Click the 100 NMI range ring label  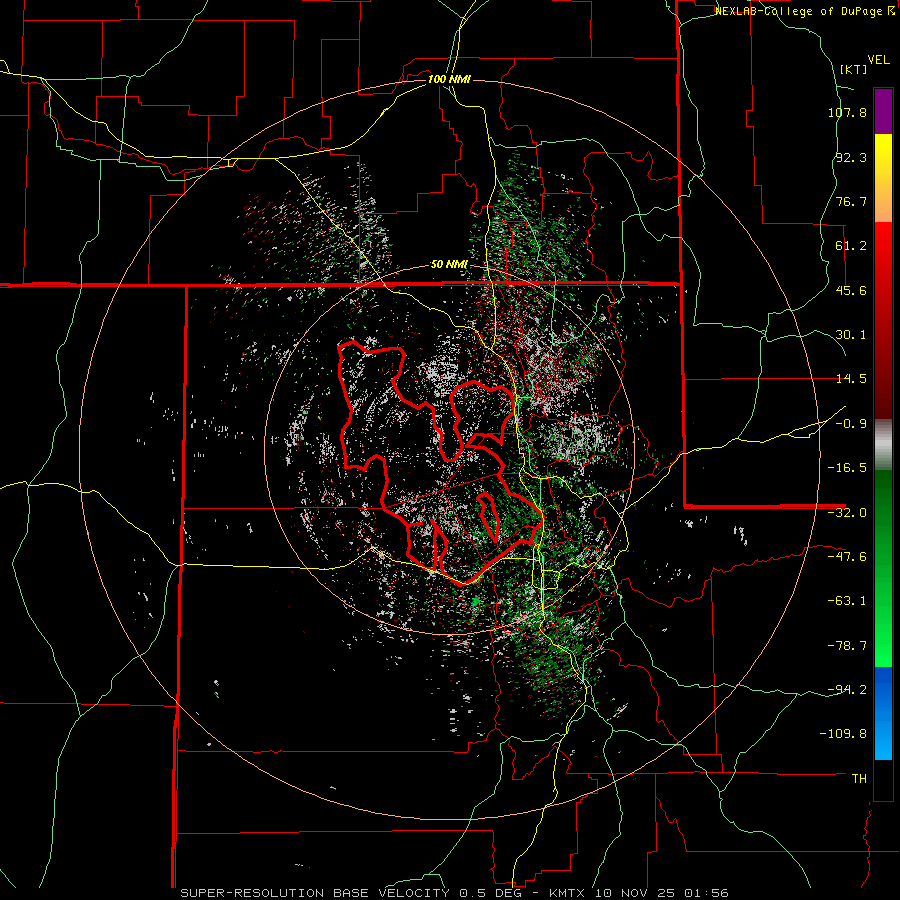point(449,79)
